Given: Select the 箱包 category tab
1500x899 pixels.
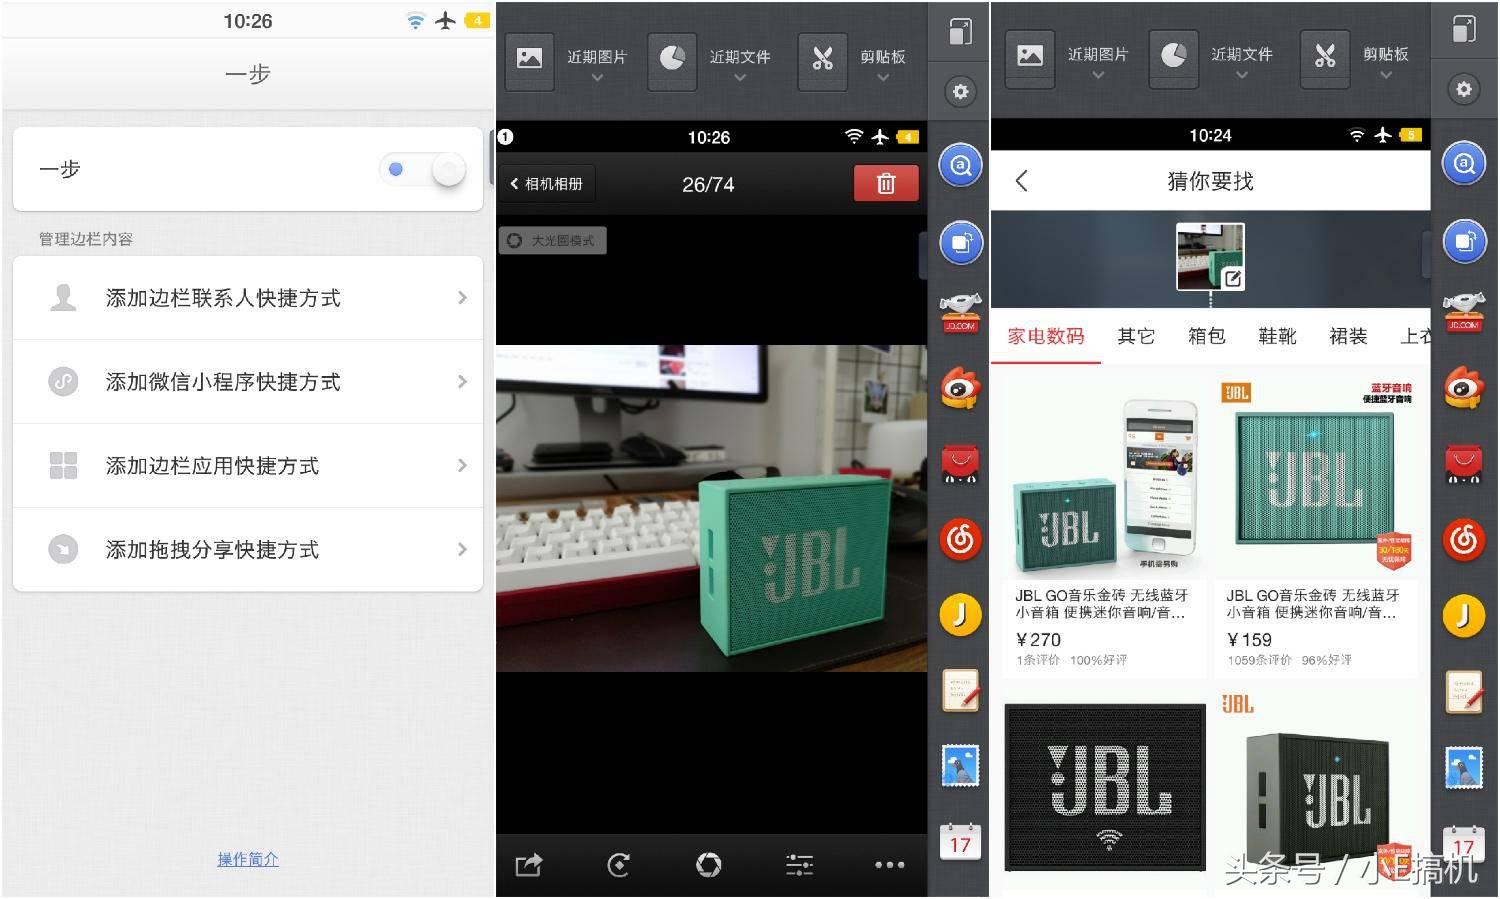Looking at the screenshot, I should tap(1206, 336).
